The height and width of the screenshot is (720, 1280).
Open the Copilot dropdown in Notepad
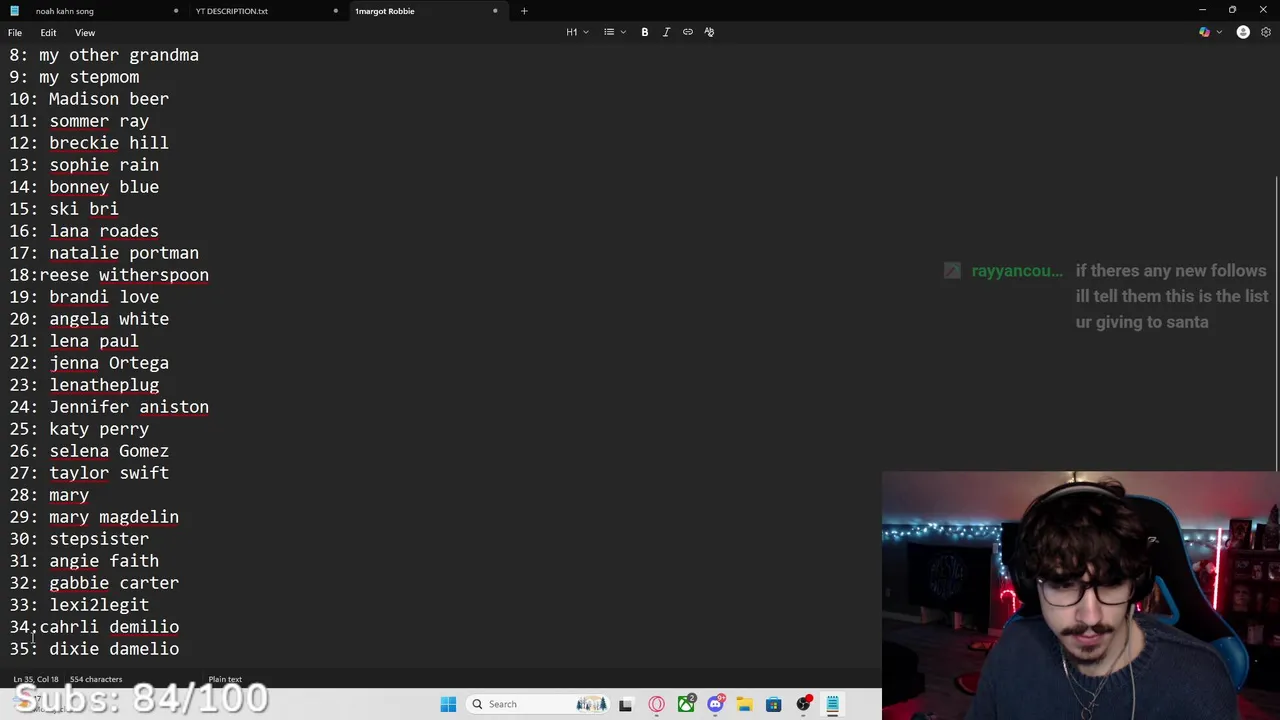tap(1210, 32)
